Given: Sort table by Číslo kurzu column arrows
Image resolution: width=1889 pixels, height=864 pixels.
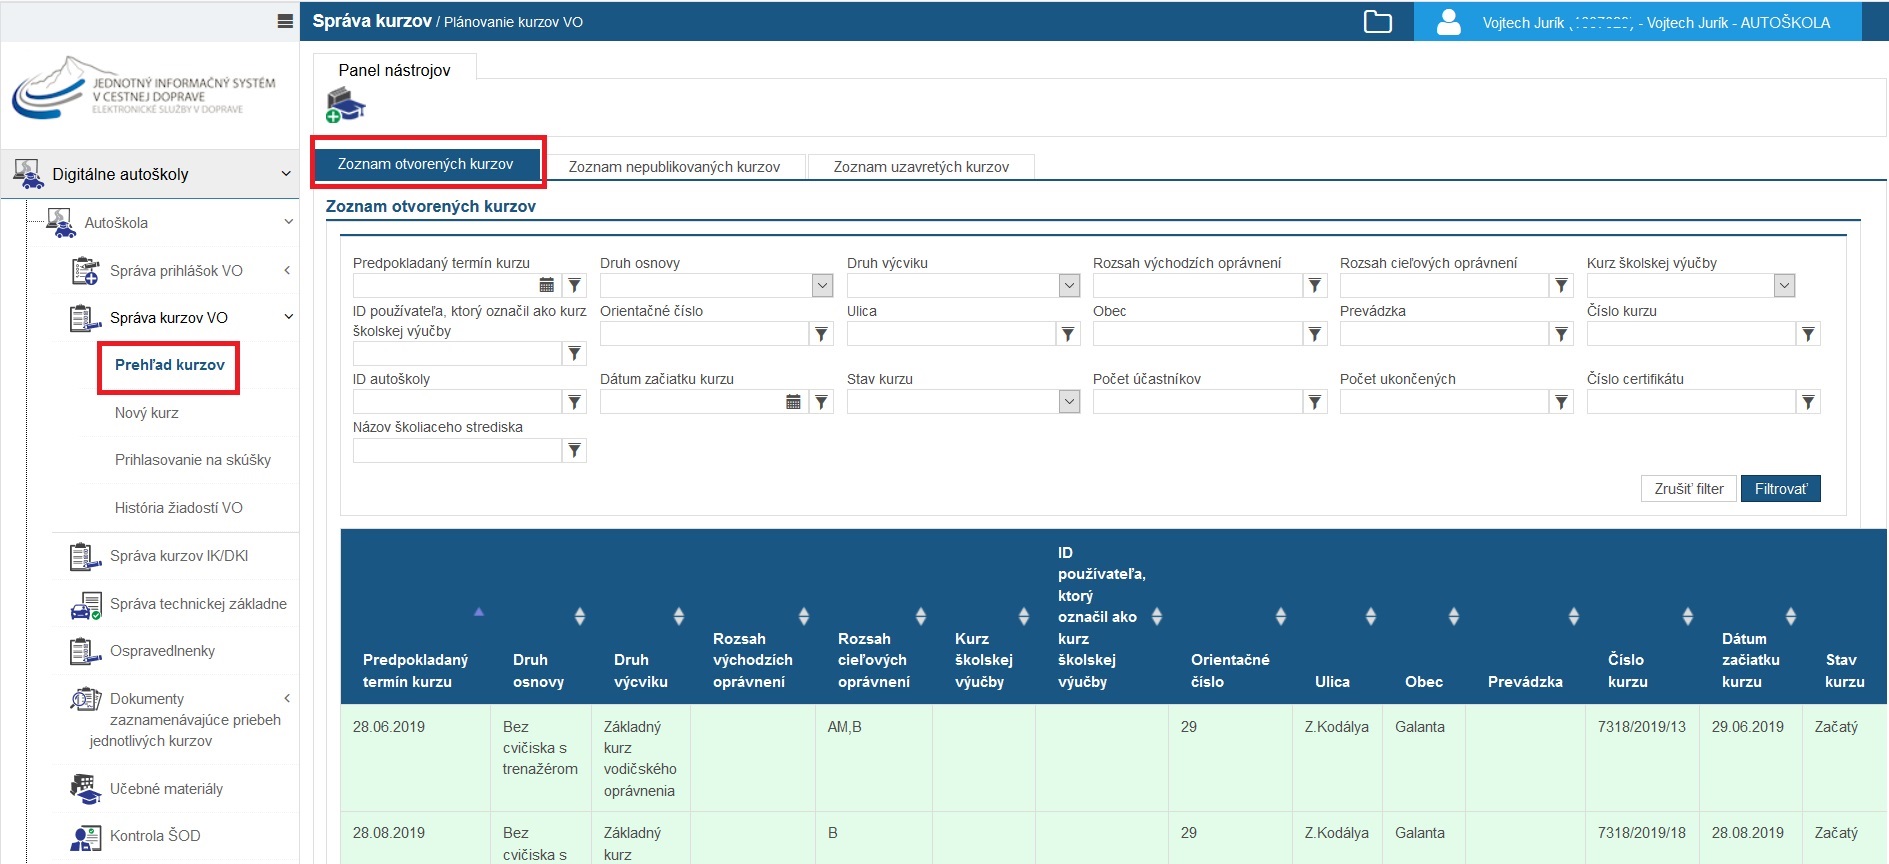Looking at the screenshot, I should [x=1687, y=616].
